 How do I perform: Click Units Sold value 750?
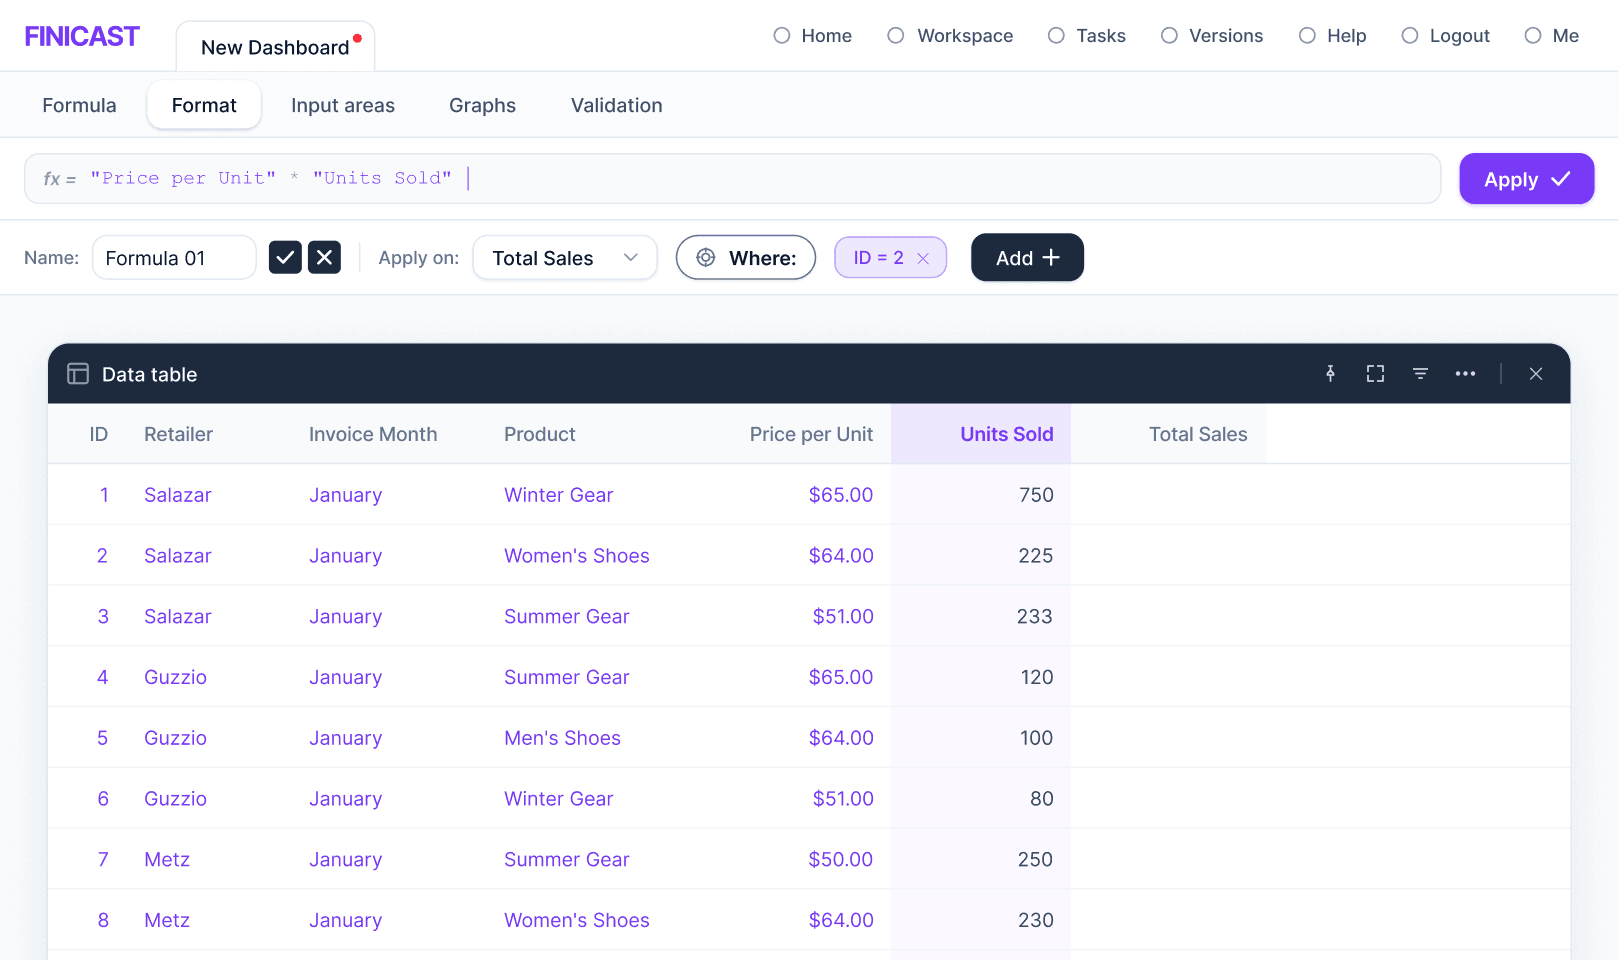point(1036,495)
